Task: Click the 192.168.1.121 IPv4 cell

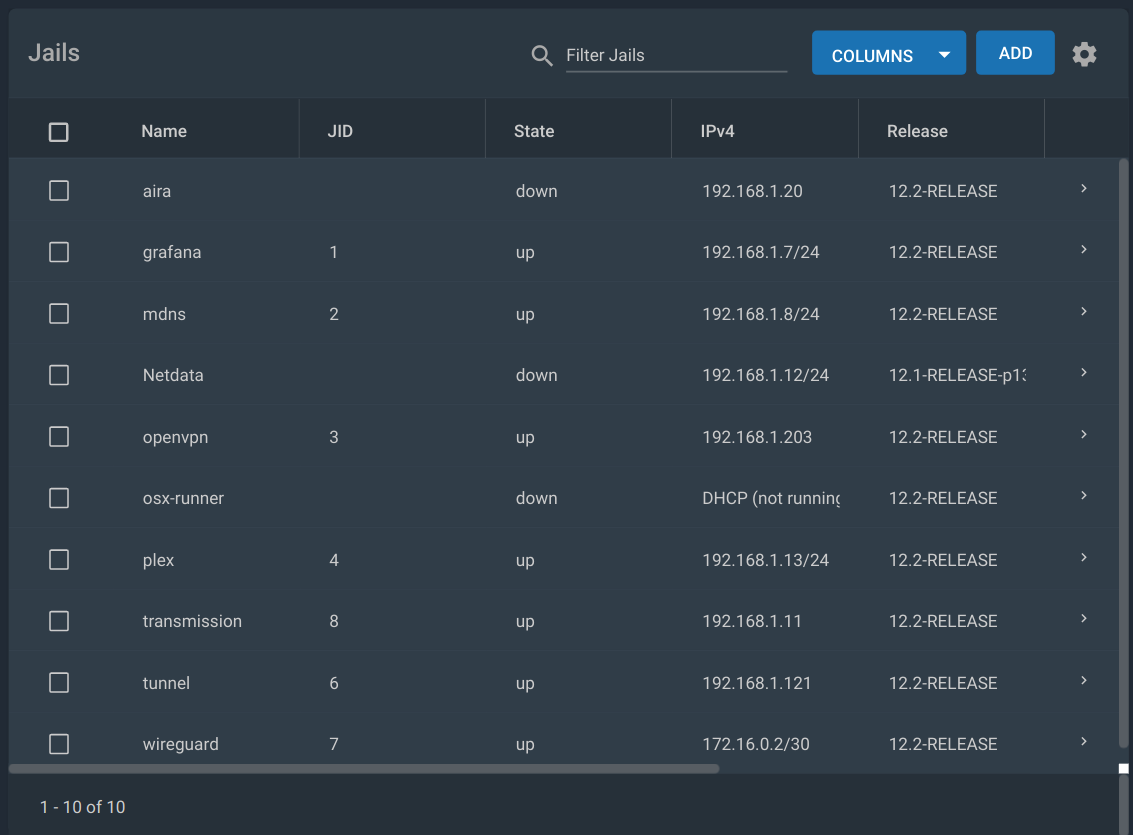Action: coord(757,683)
